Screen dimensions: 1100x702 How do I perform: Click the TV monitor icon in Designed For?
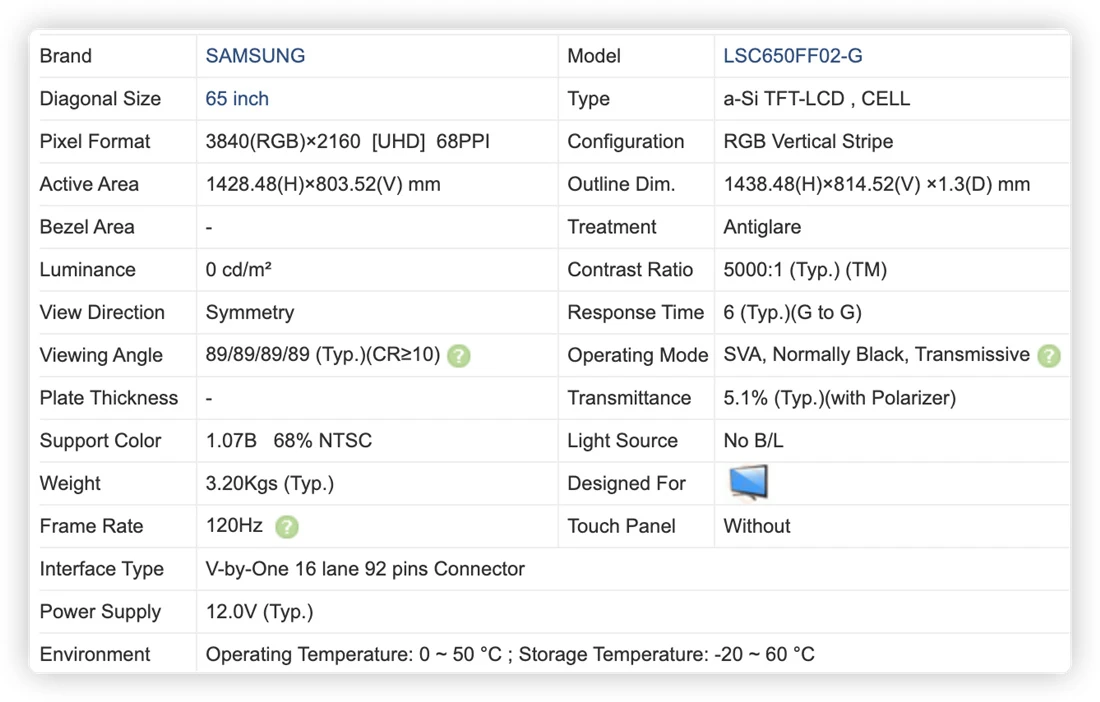click(x=749, y=482)
